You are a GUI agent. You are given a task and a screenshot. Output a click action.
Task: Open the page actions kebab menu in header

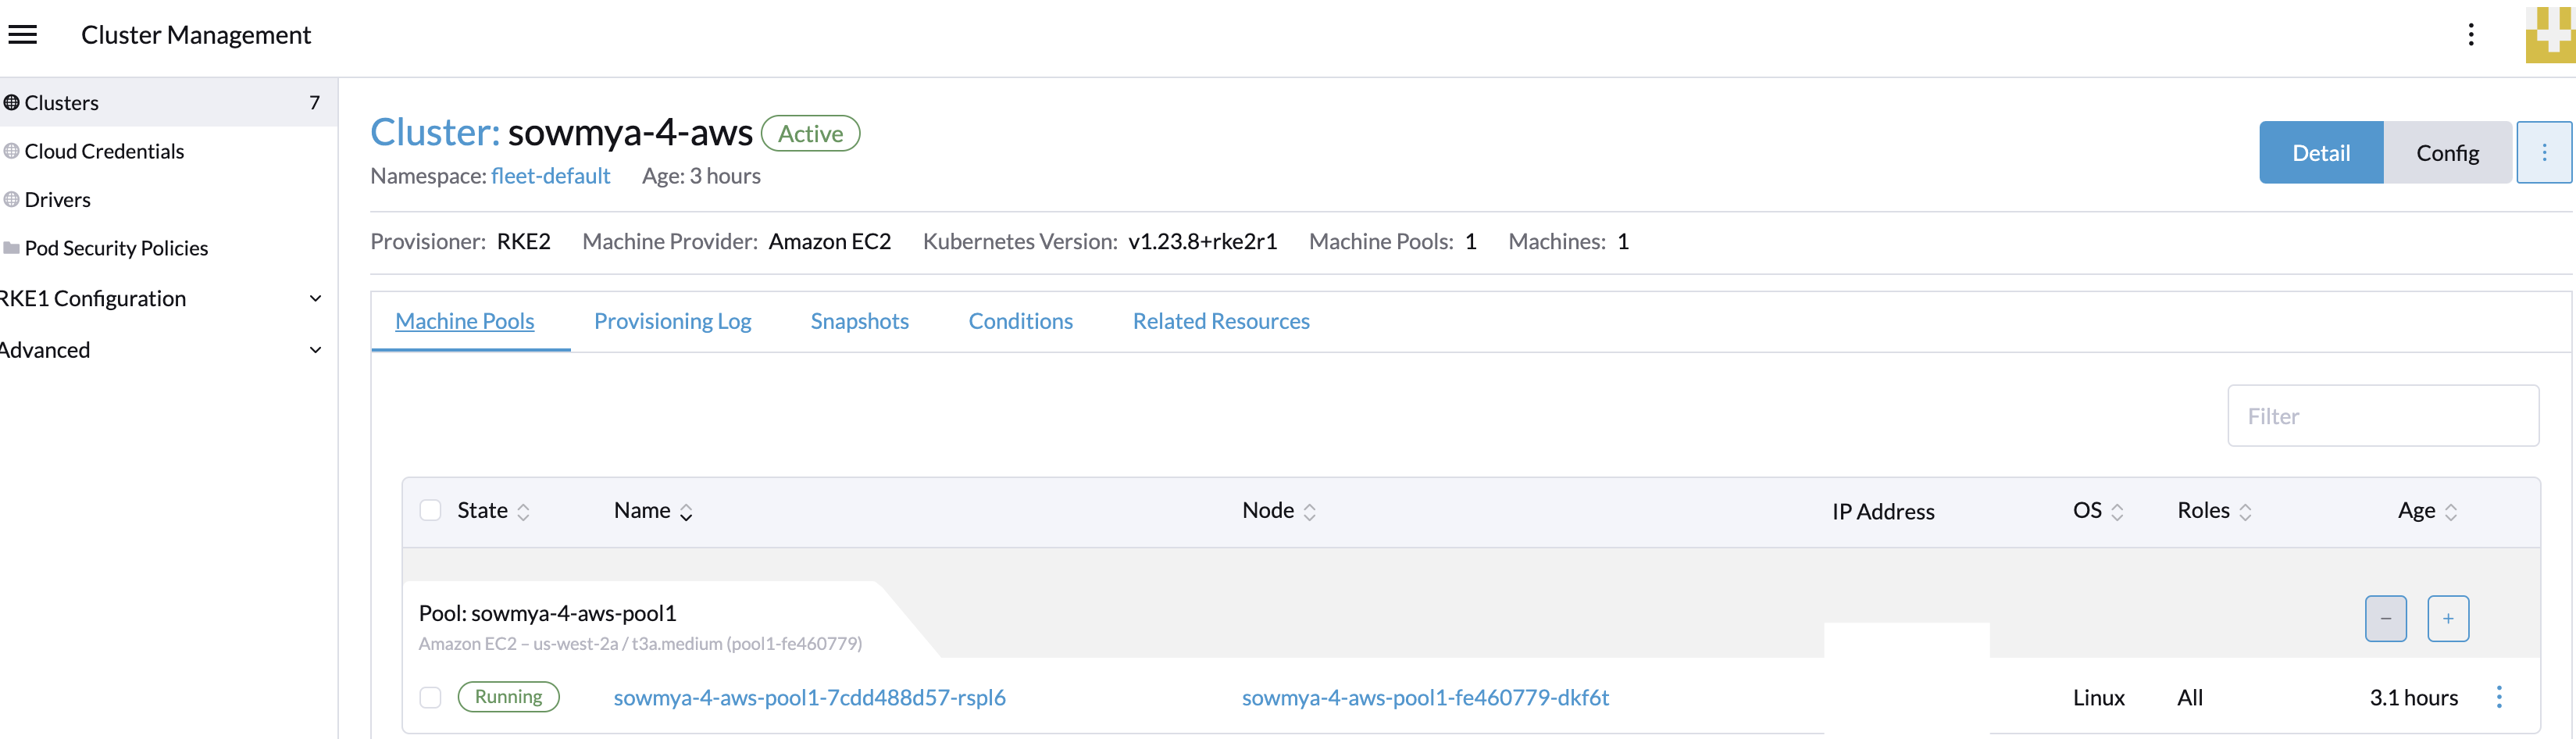coord(2471,34)
